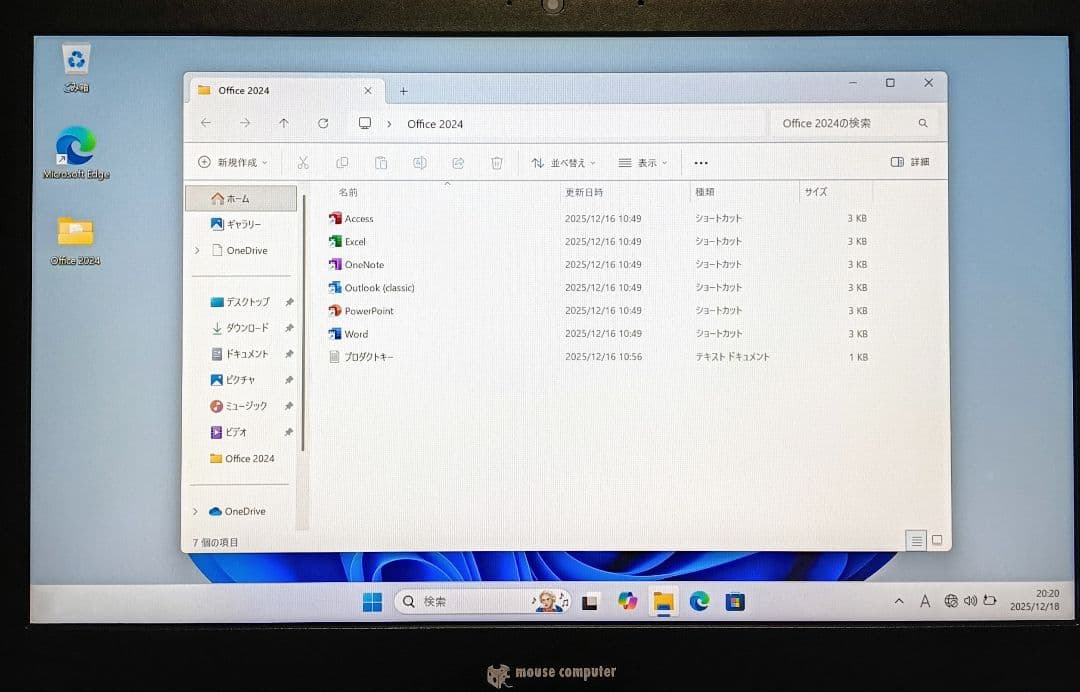Select the Access shortcut icon
This screenshot has width=1080, height=692.
(335, 218)
